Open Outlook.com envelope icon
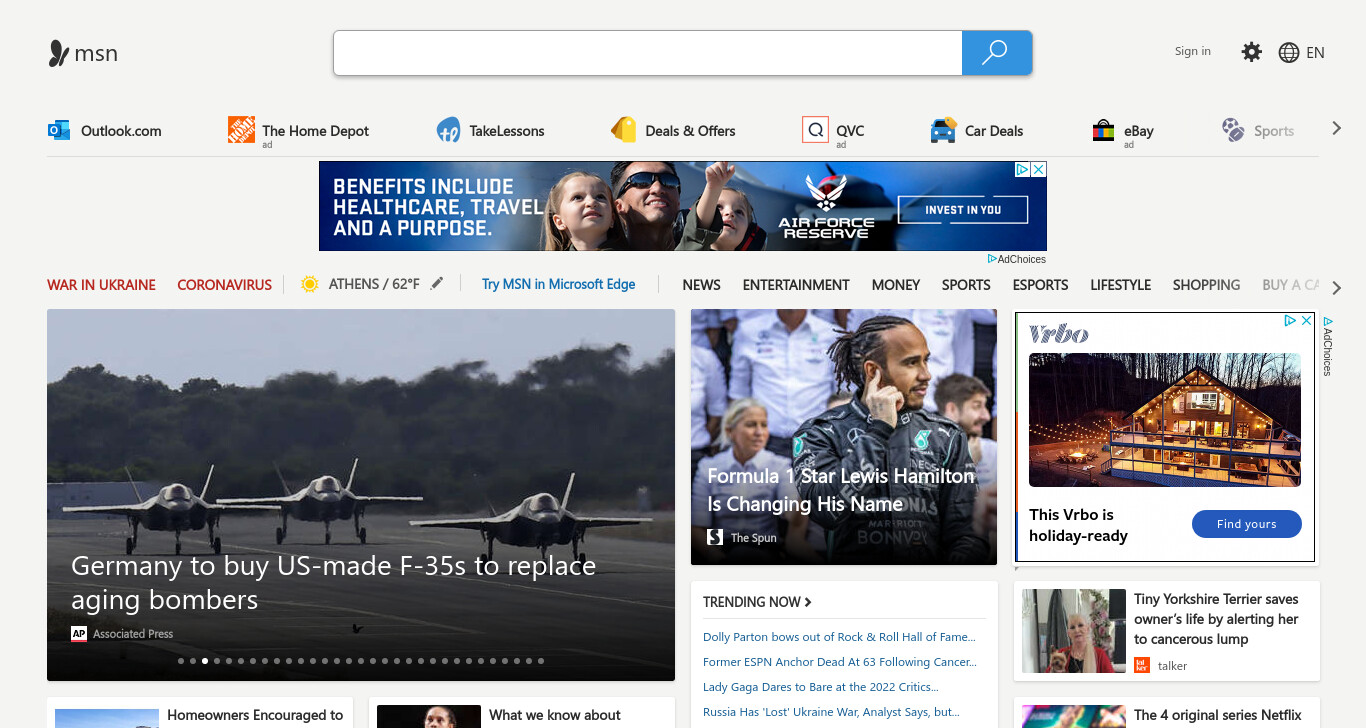 (x=59, y=130)
